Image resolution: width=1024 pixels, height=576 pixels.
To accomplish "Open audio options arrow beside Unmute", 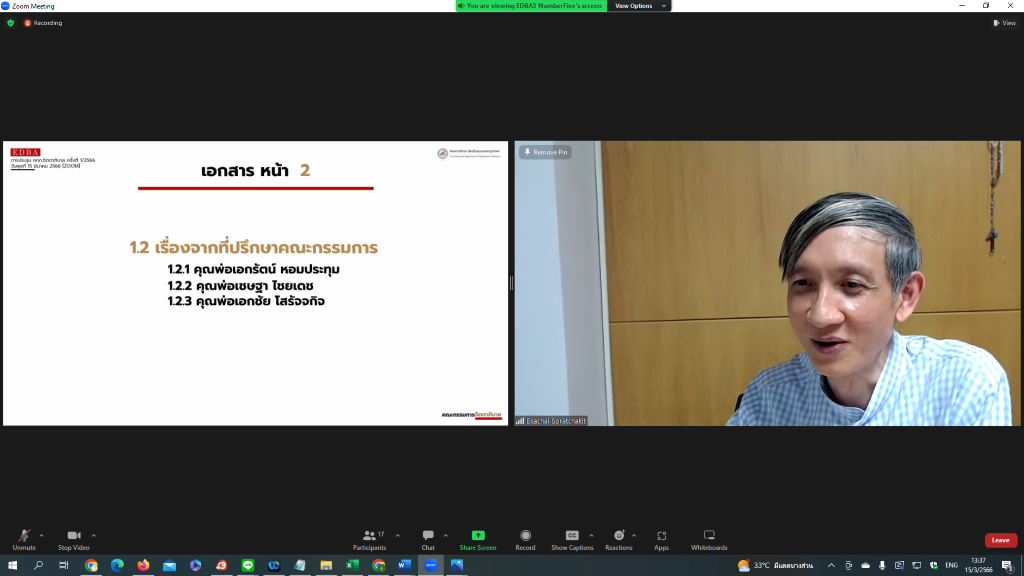I will pos(42,536).
